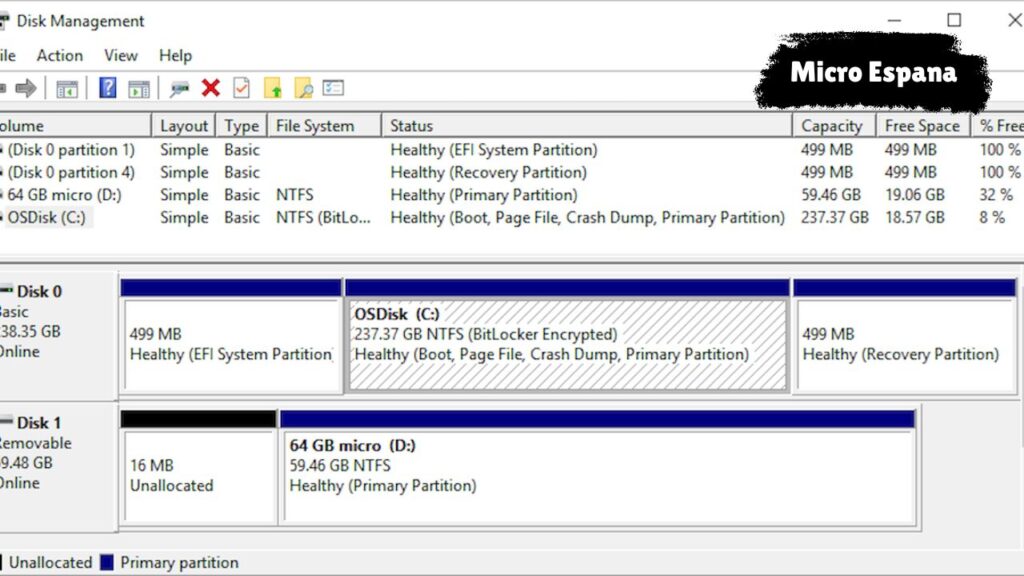
Task: Open the View menu
Action: (x=121, y=55)
